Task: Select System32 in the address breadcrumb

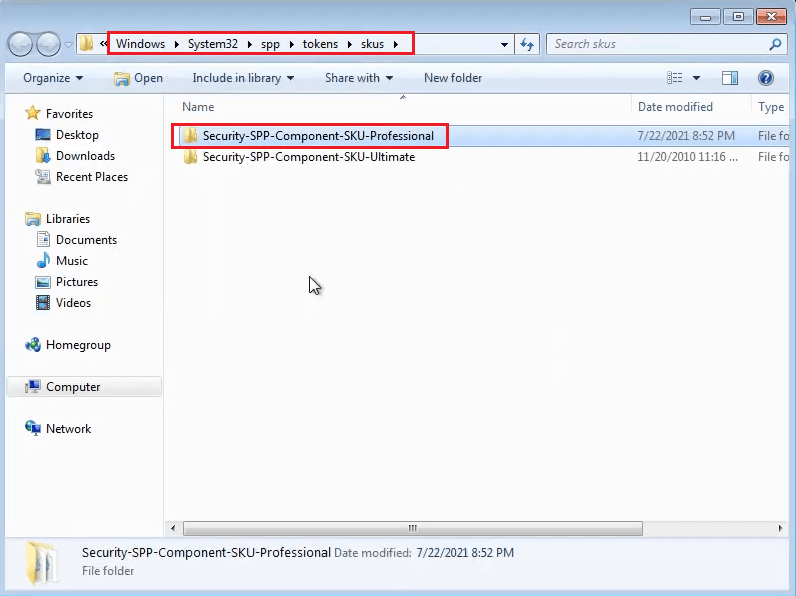Action: (213, 44)
